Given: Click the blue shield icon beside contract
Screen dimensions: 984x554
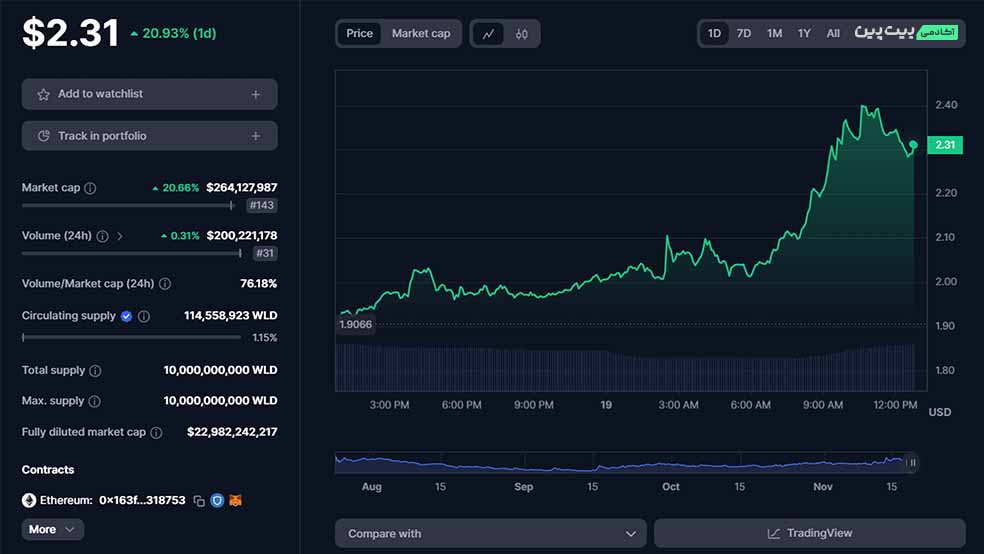Looking at the screenshot, I should tap(217, 500).
